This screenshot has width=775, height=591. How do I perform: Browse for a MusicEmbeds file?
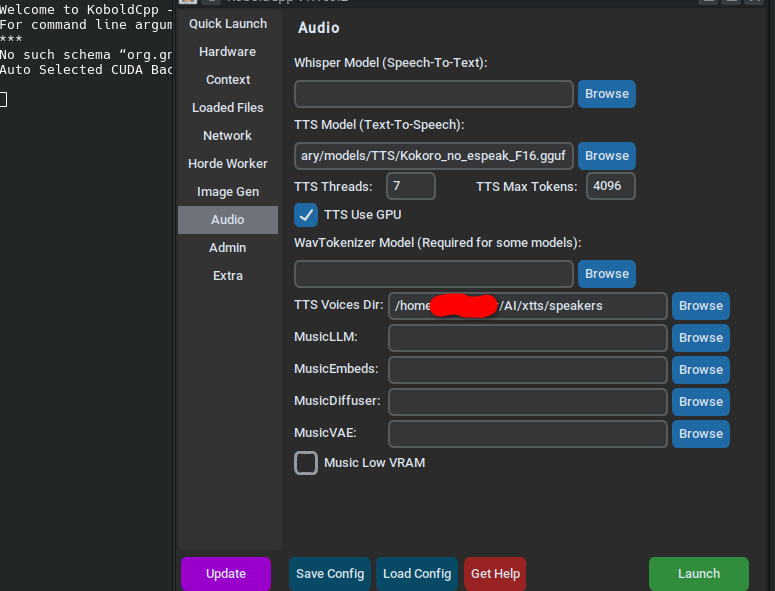click(700, 370)
